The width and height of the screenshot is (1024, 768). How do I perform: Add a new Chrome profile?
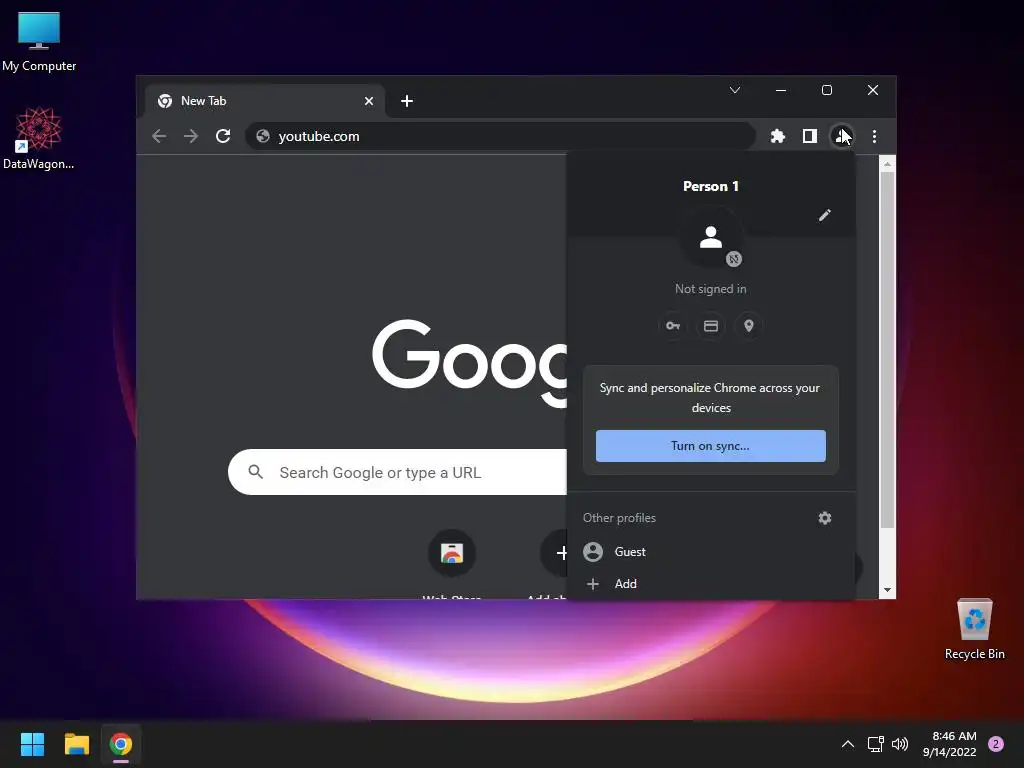pos(711,583)
